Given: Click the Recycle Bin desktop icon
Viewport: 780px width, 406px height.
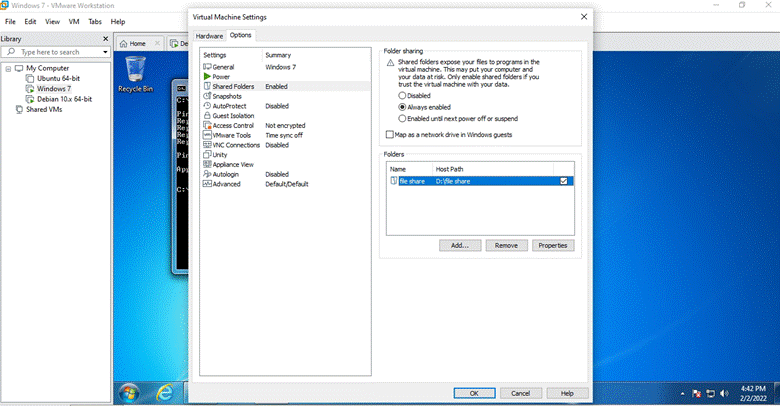Looking at the screenshot, I should [x=135, y=74].
